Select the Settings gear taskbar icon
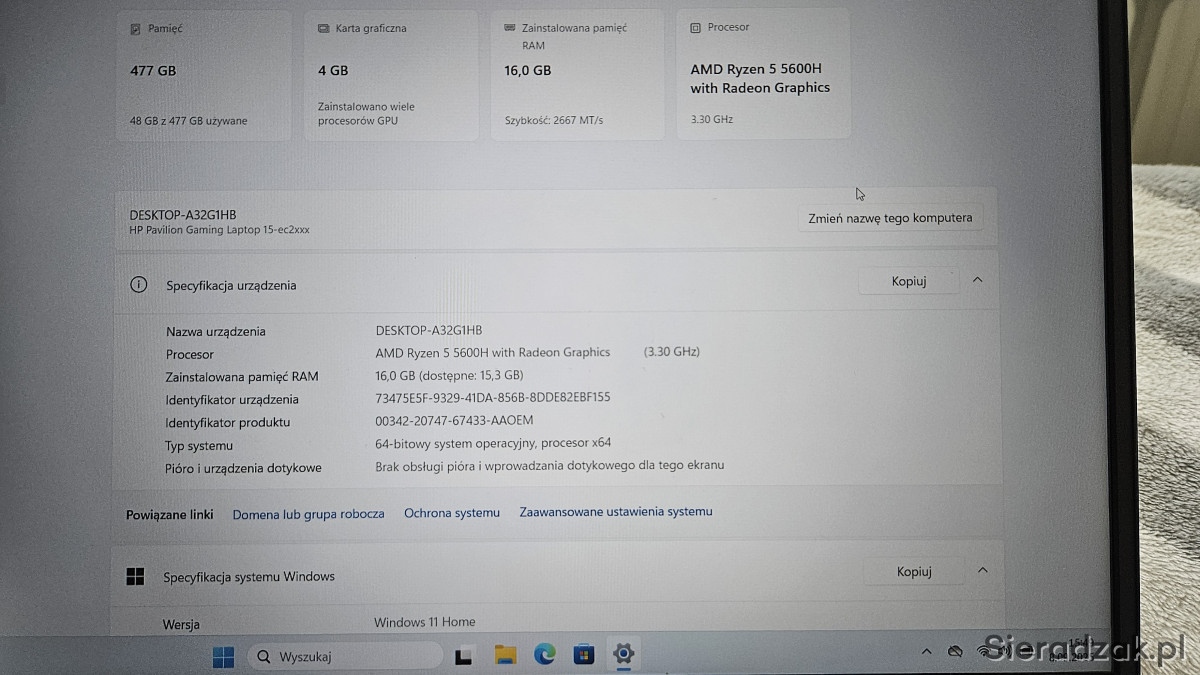 tap(624, 655)
